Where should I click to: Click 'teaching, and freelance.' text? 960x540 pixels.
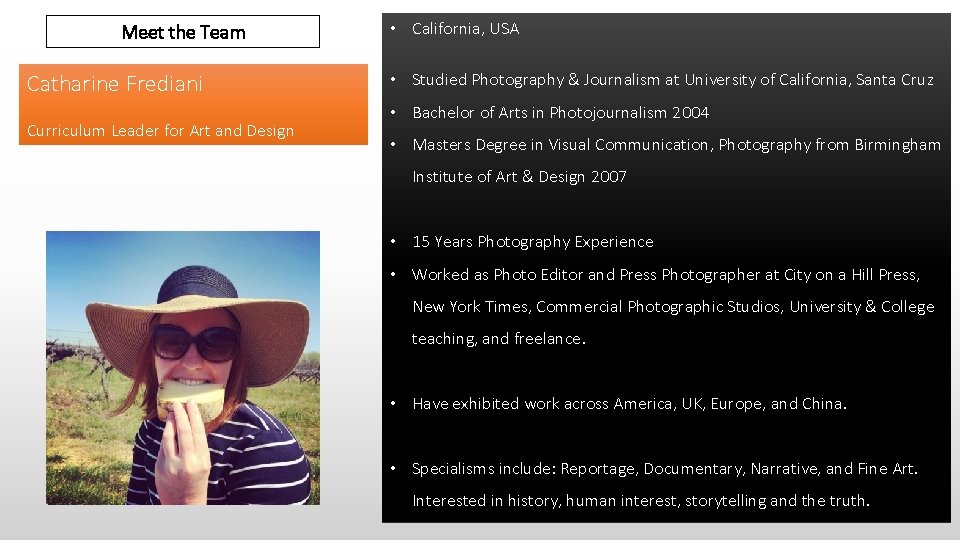pyautogui.click(x=498, y=339)
